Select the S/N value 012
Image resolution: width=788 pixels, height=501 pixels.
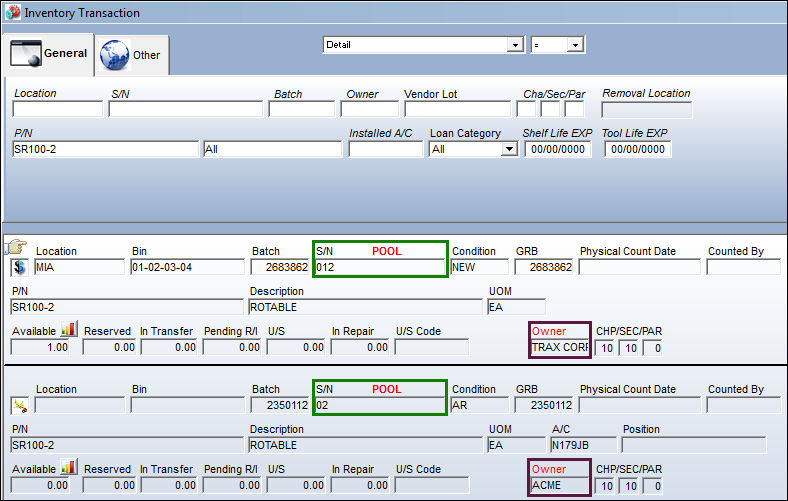tap(380, 267)
